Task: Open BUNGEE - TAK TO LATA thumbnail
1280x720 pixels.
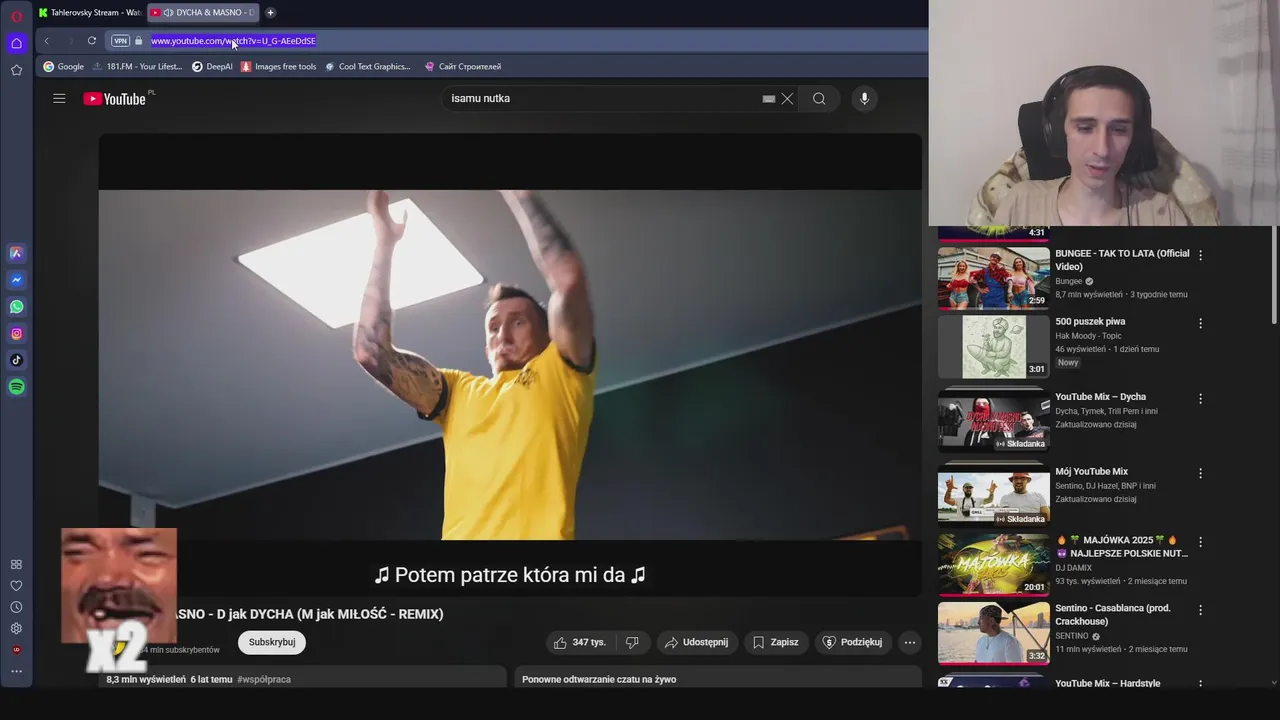Action: point(994,278)
